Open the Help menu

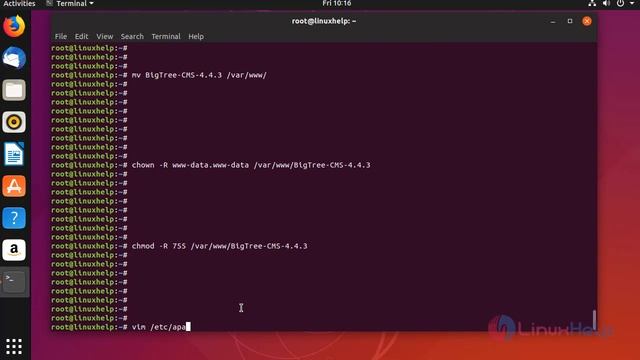click(x=196, y=36)
